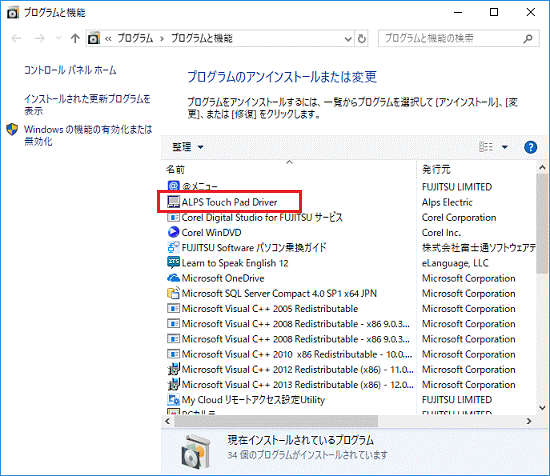550x476 pixels.
Task: Click the control panel icon in address bar
Action: pyautogui.click(x=94, y=38)
